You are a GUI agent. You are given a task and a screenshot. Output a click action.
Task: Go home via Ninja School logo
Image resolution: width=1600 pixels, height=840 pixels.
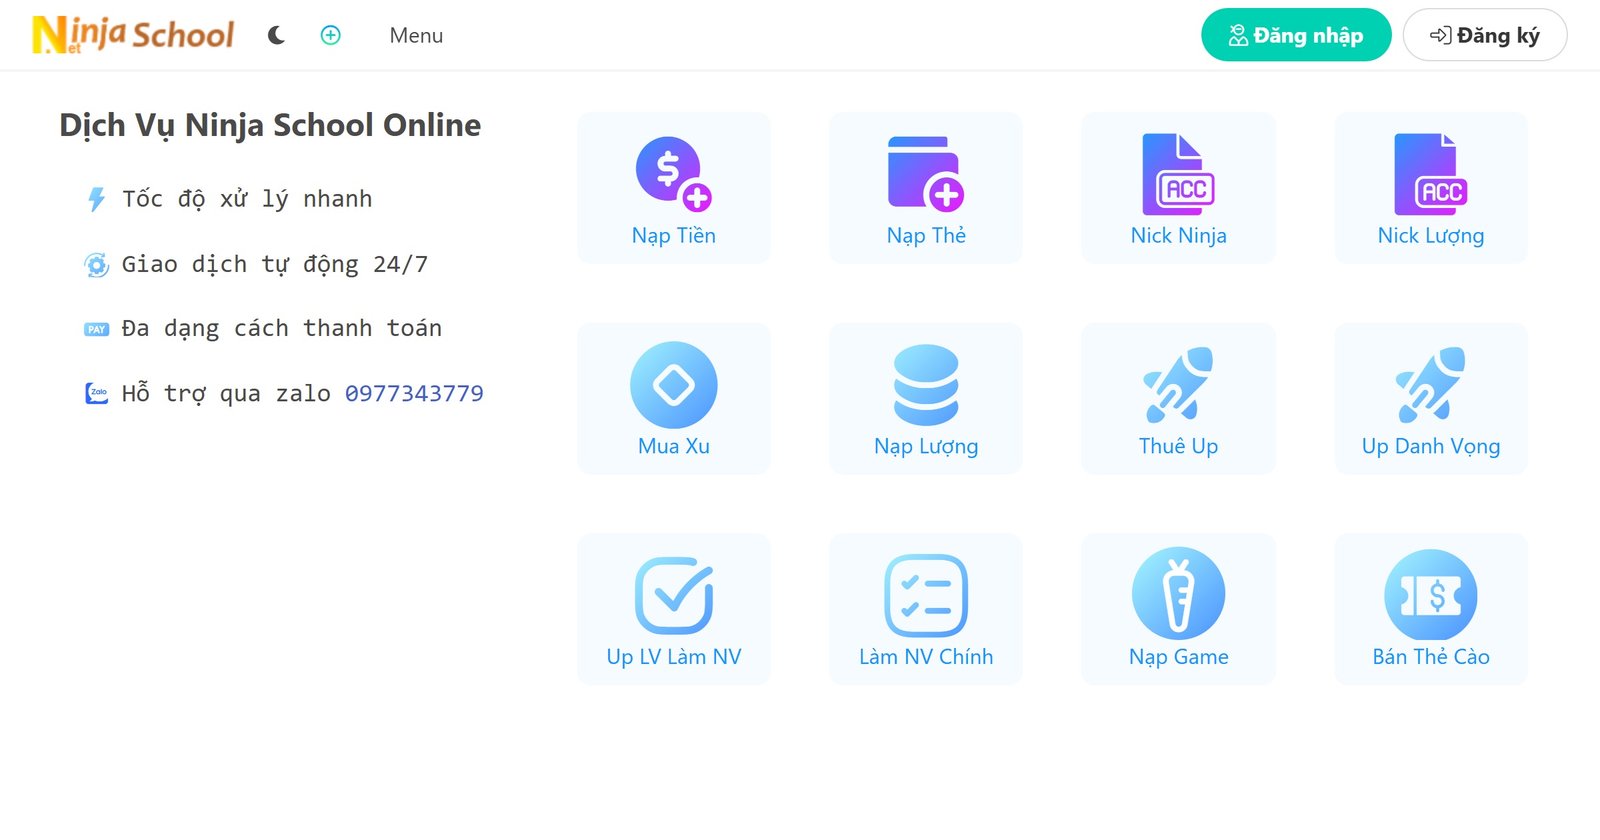[x=133, y=35]
